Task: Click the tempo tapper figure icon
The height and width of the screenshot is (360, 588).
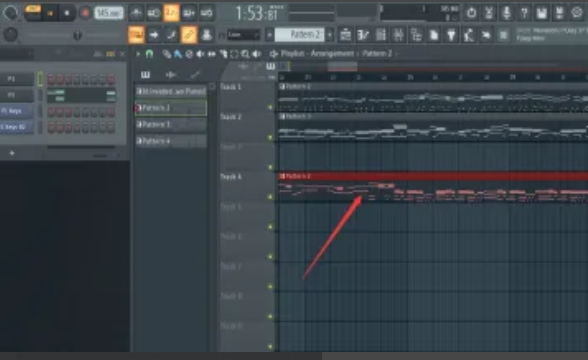Action: tap(469, 35)
